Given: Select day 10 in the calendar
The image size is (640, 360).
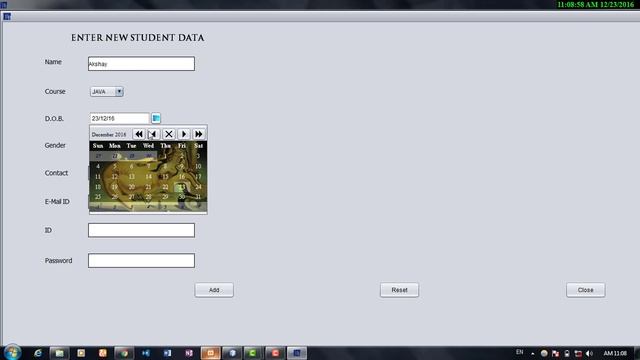Looking at the screenshot, I should [x=198, y=167].
